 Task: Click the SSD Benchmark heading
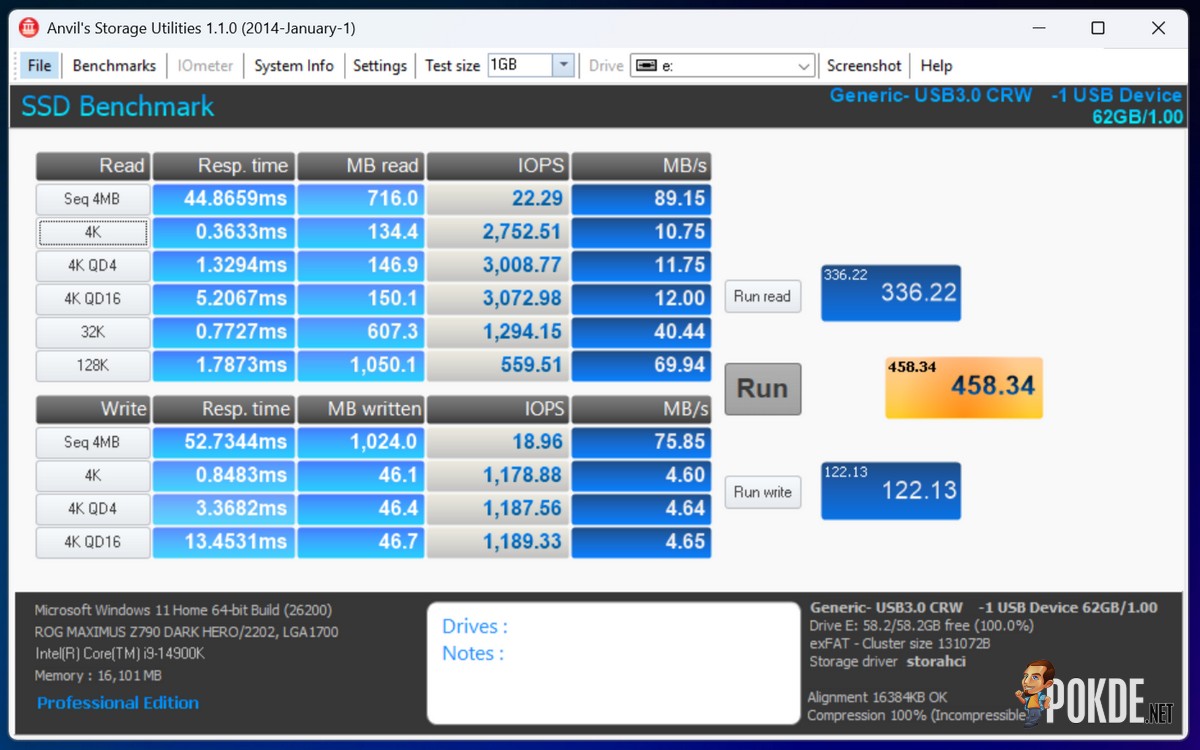[118, 107]
